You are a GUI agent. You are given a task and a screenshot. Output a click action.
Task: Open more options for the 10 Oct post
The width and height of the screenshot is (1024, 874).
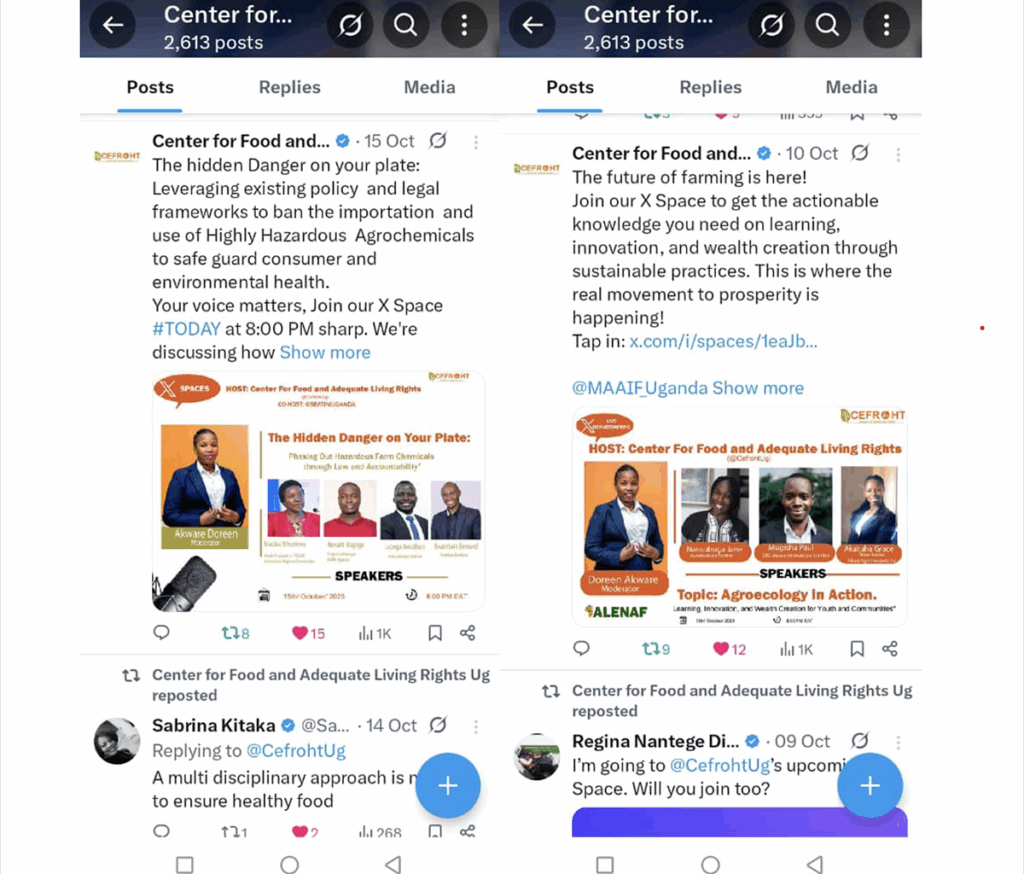(x=899, y=155)
